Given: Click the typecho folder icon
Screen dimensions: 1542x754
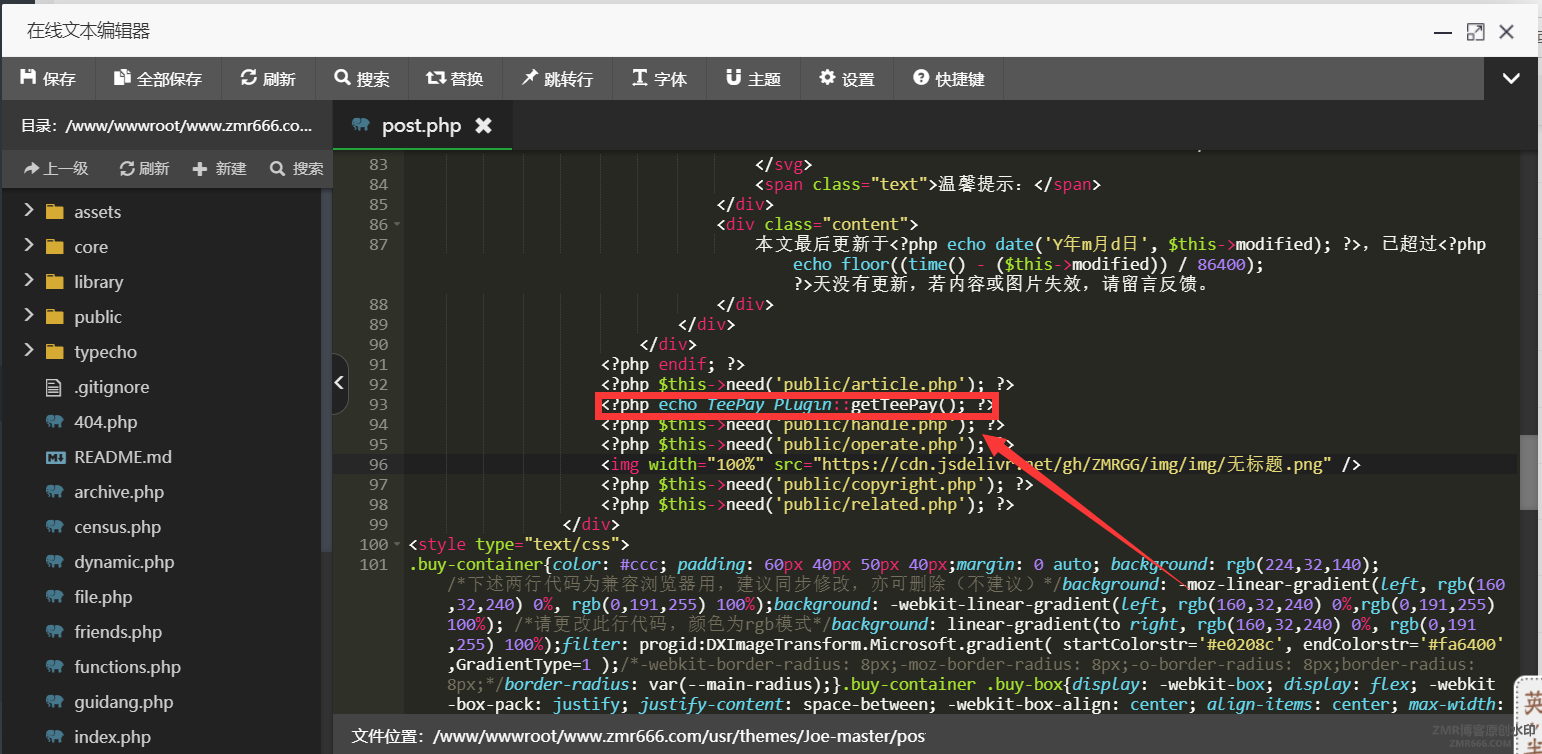Looking at the screenshot, I should pos(55,351).
